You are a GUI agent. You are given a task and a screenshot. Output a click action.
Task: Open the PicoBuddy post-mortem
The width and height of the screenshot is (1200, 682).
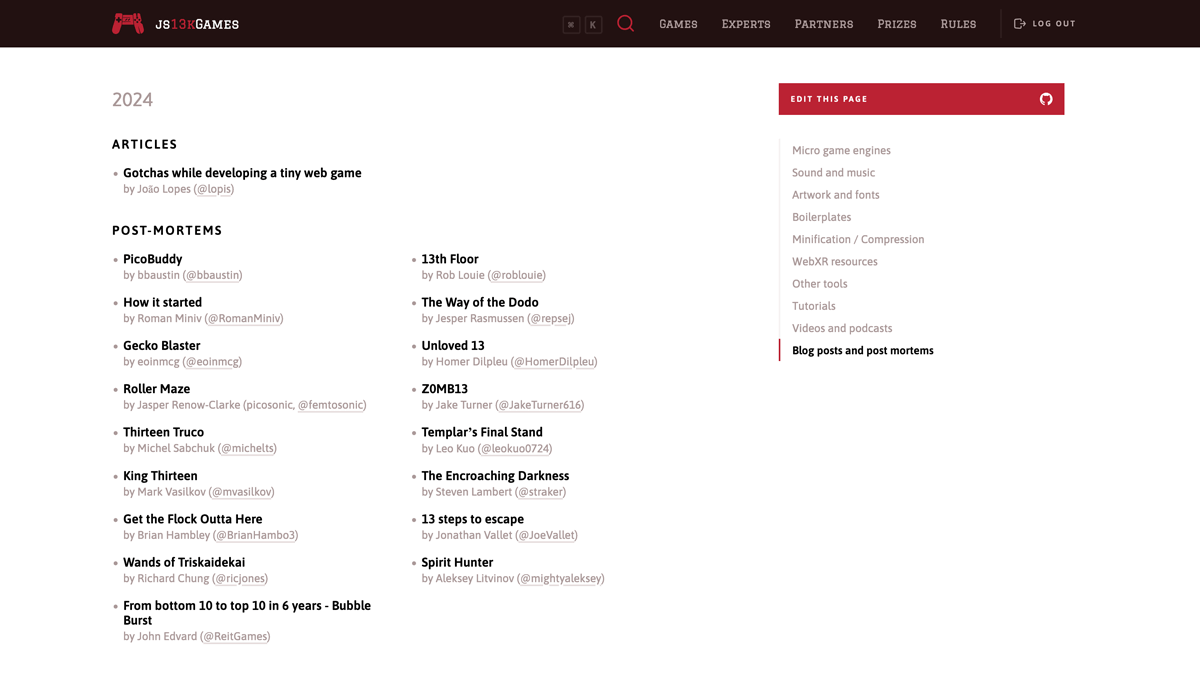click(152, 259)
